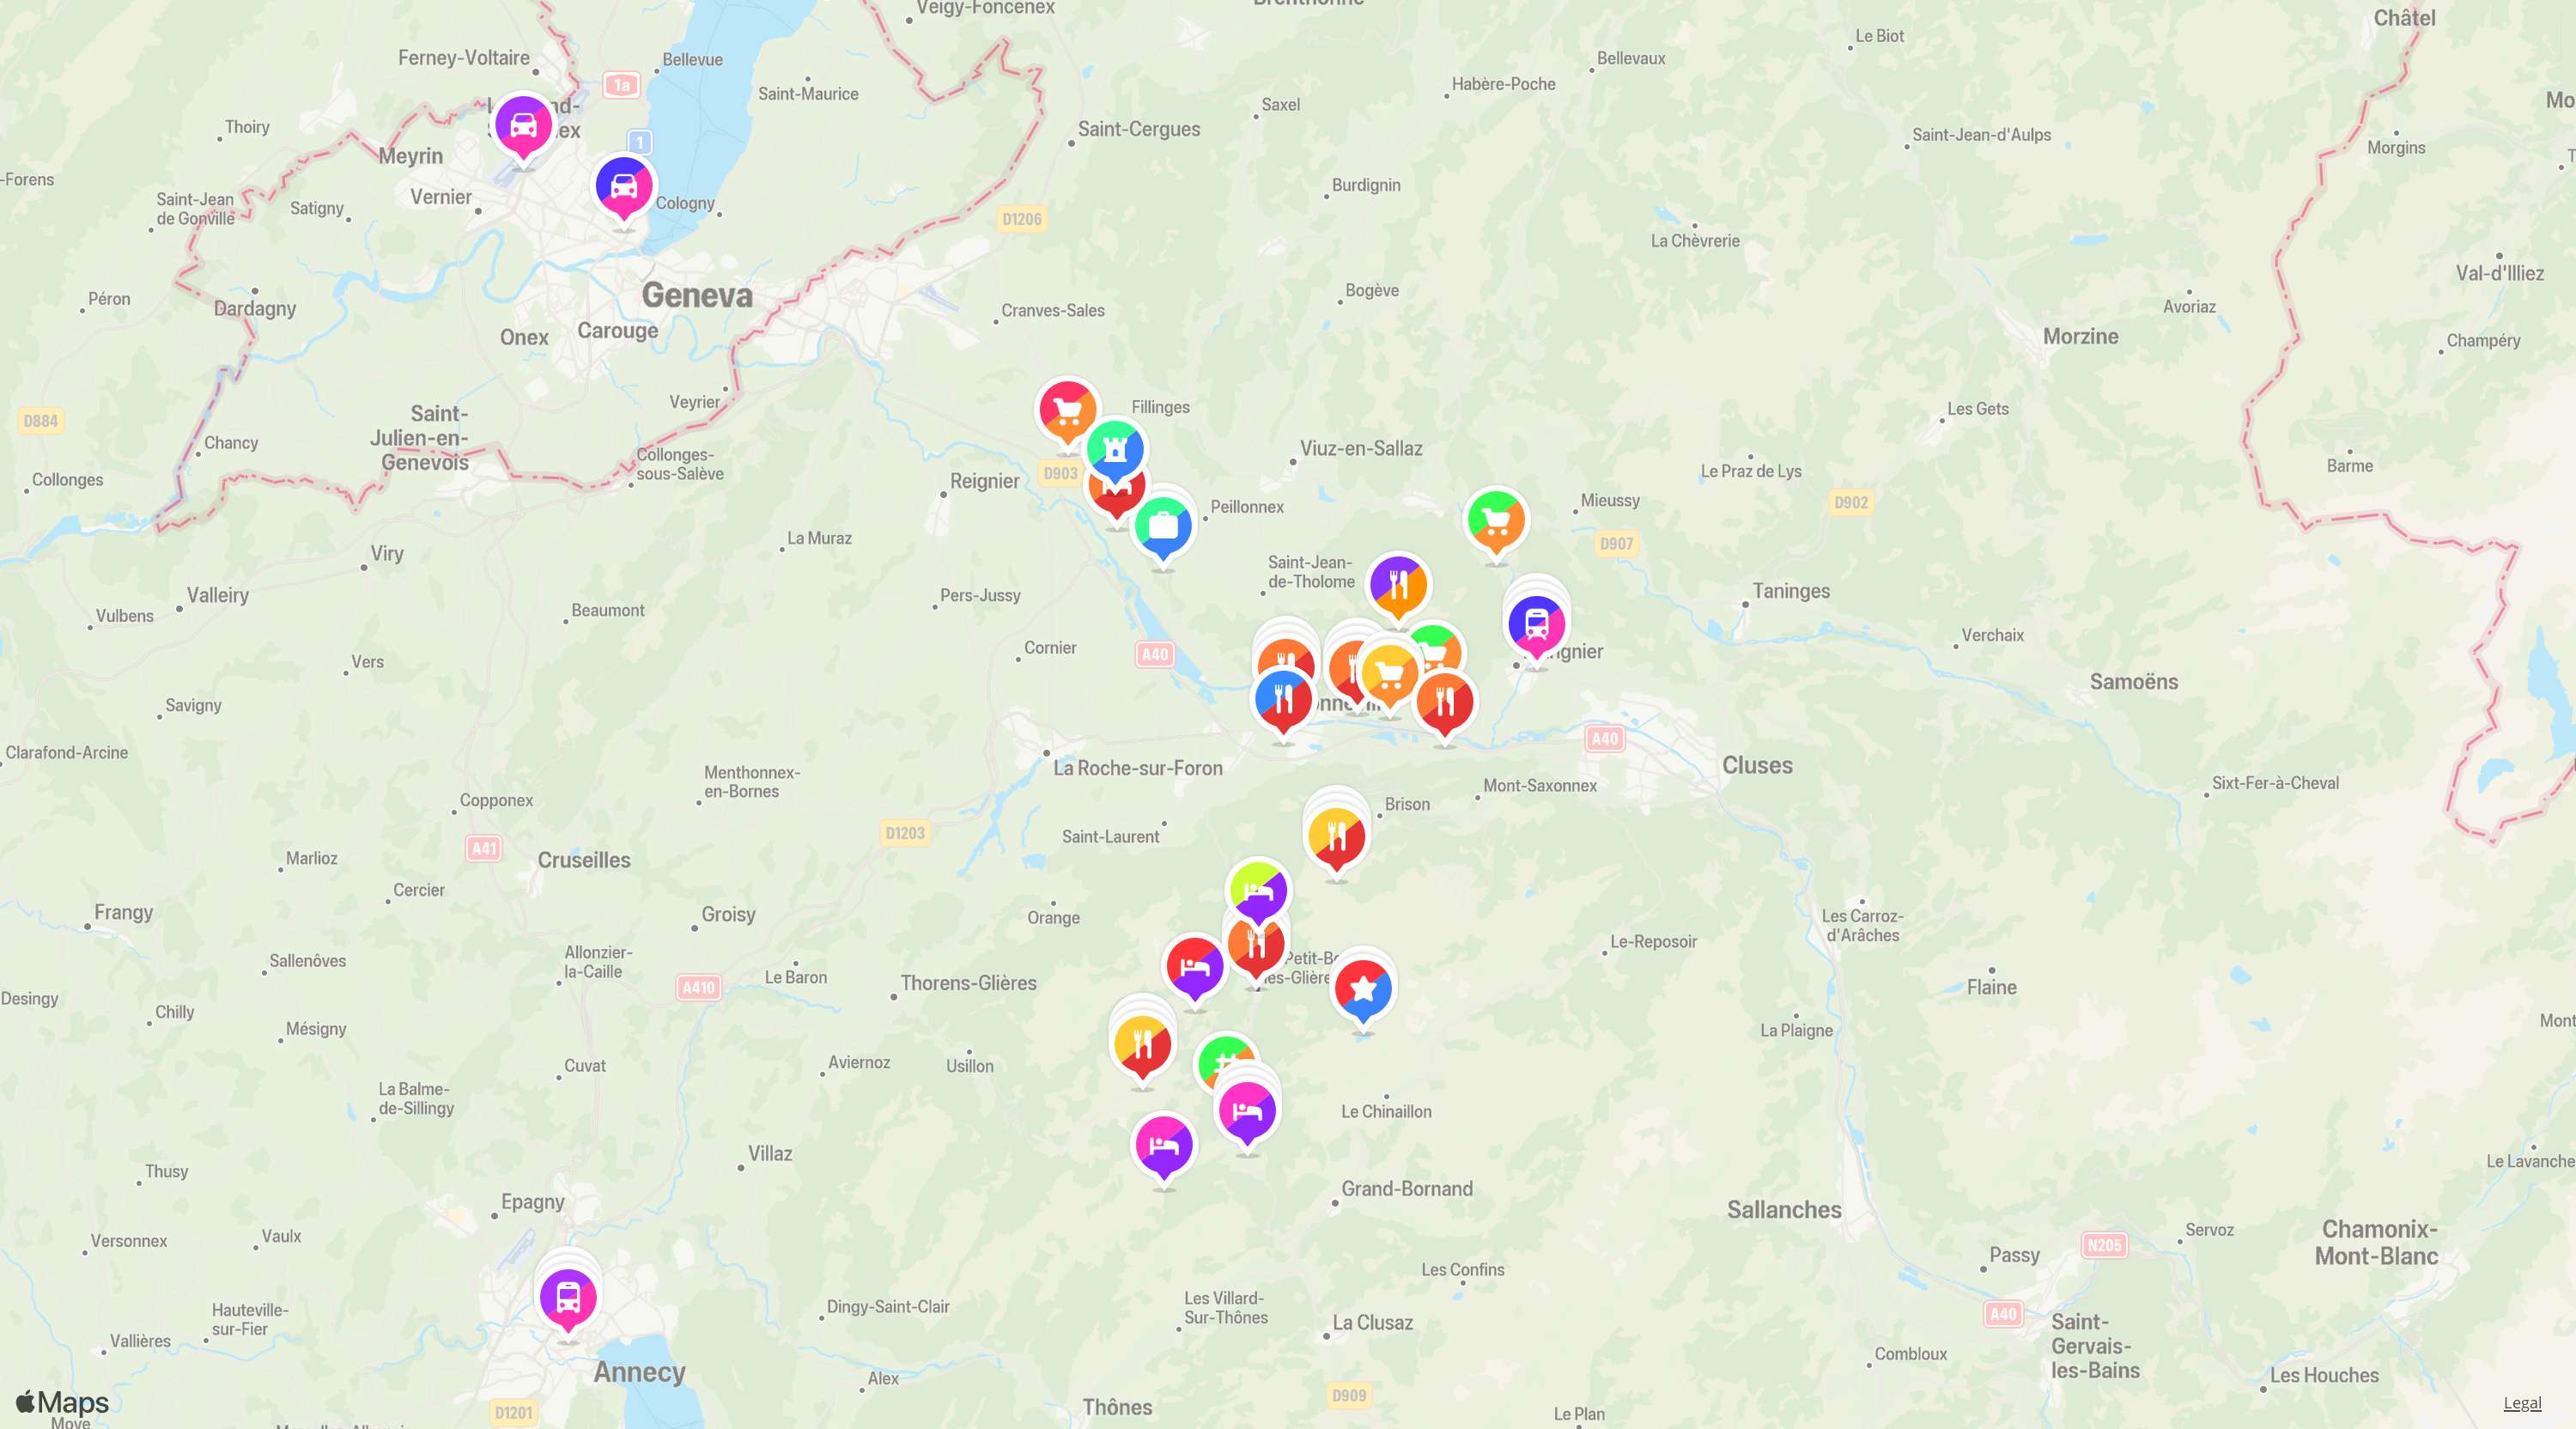Open the Legal link

click(2521, 1402)
